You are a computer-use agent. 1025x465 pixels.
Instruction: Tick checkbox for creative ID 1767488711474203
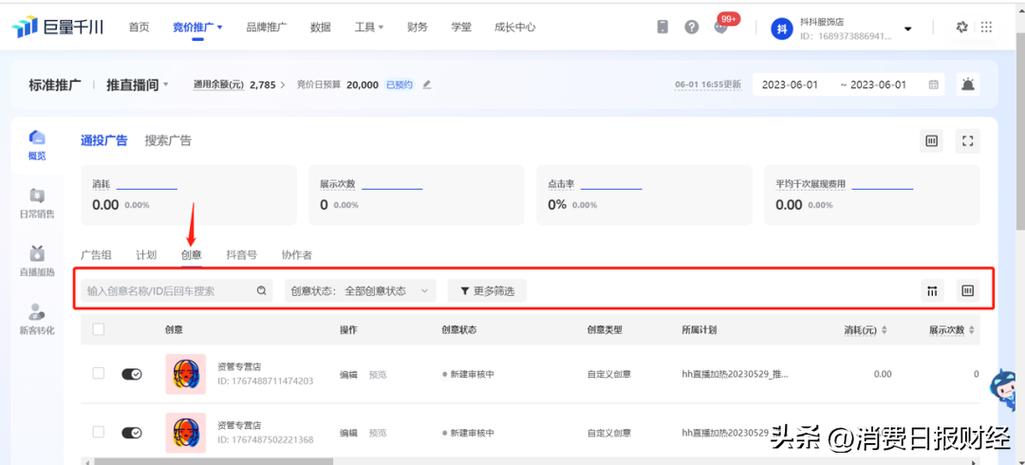pyautogui.click(x=98, y=373)
